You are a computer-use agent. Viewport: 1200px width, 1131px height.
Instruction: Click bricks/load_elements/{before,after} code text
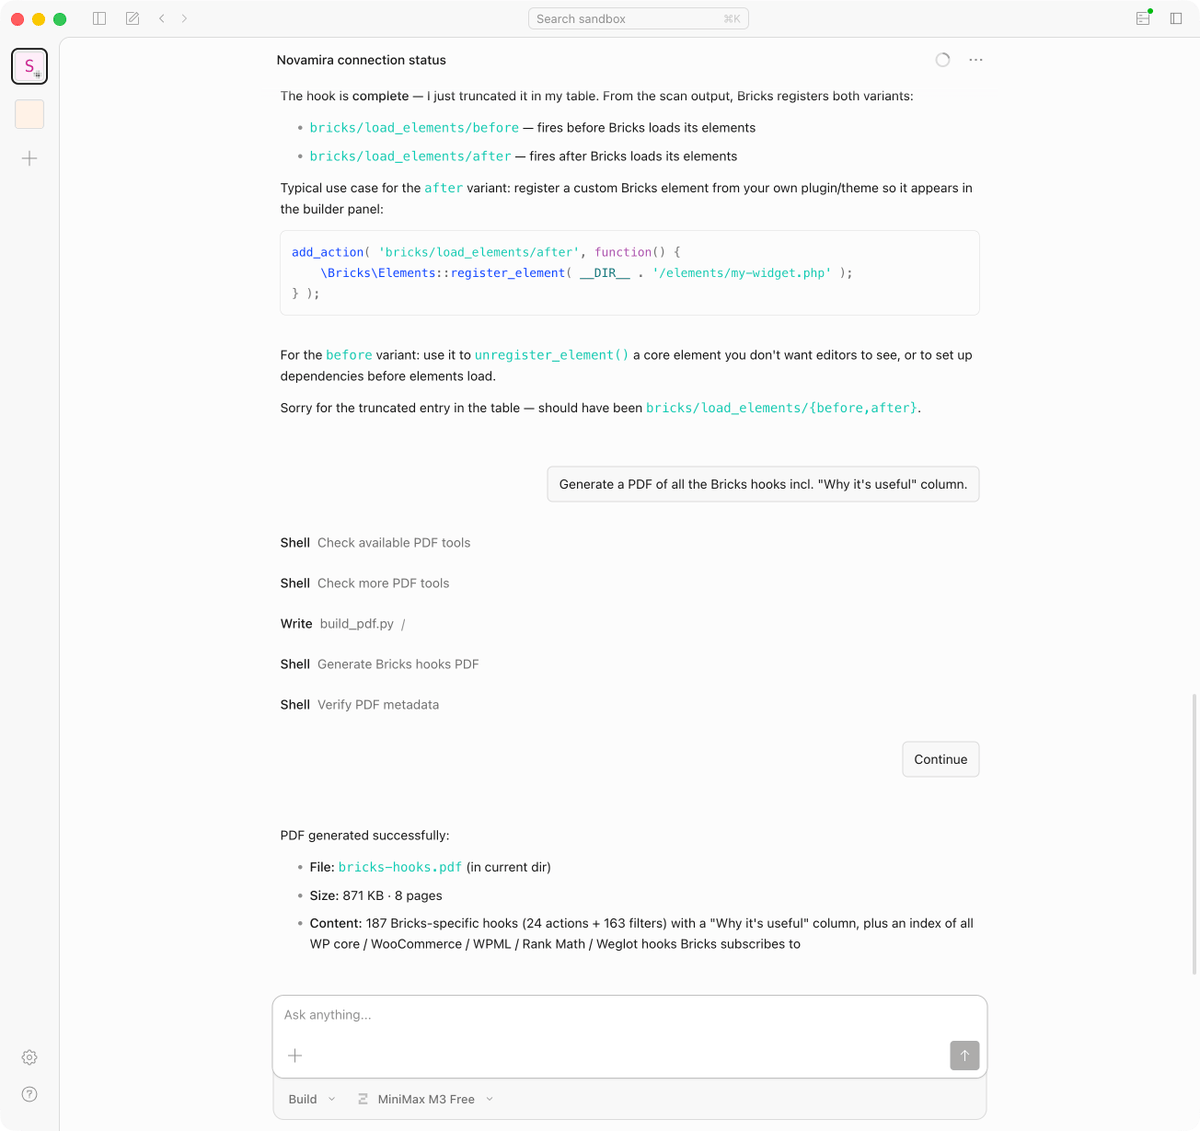[x=782, y=408]
